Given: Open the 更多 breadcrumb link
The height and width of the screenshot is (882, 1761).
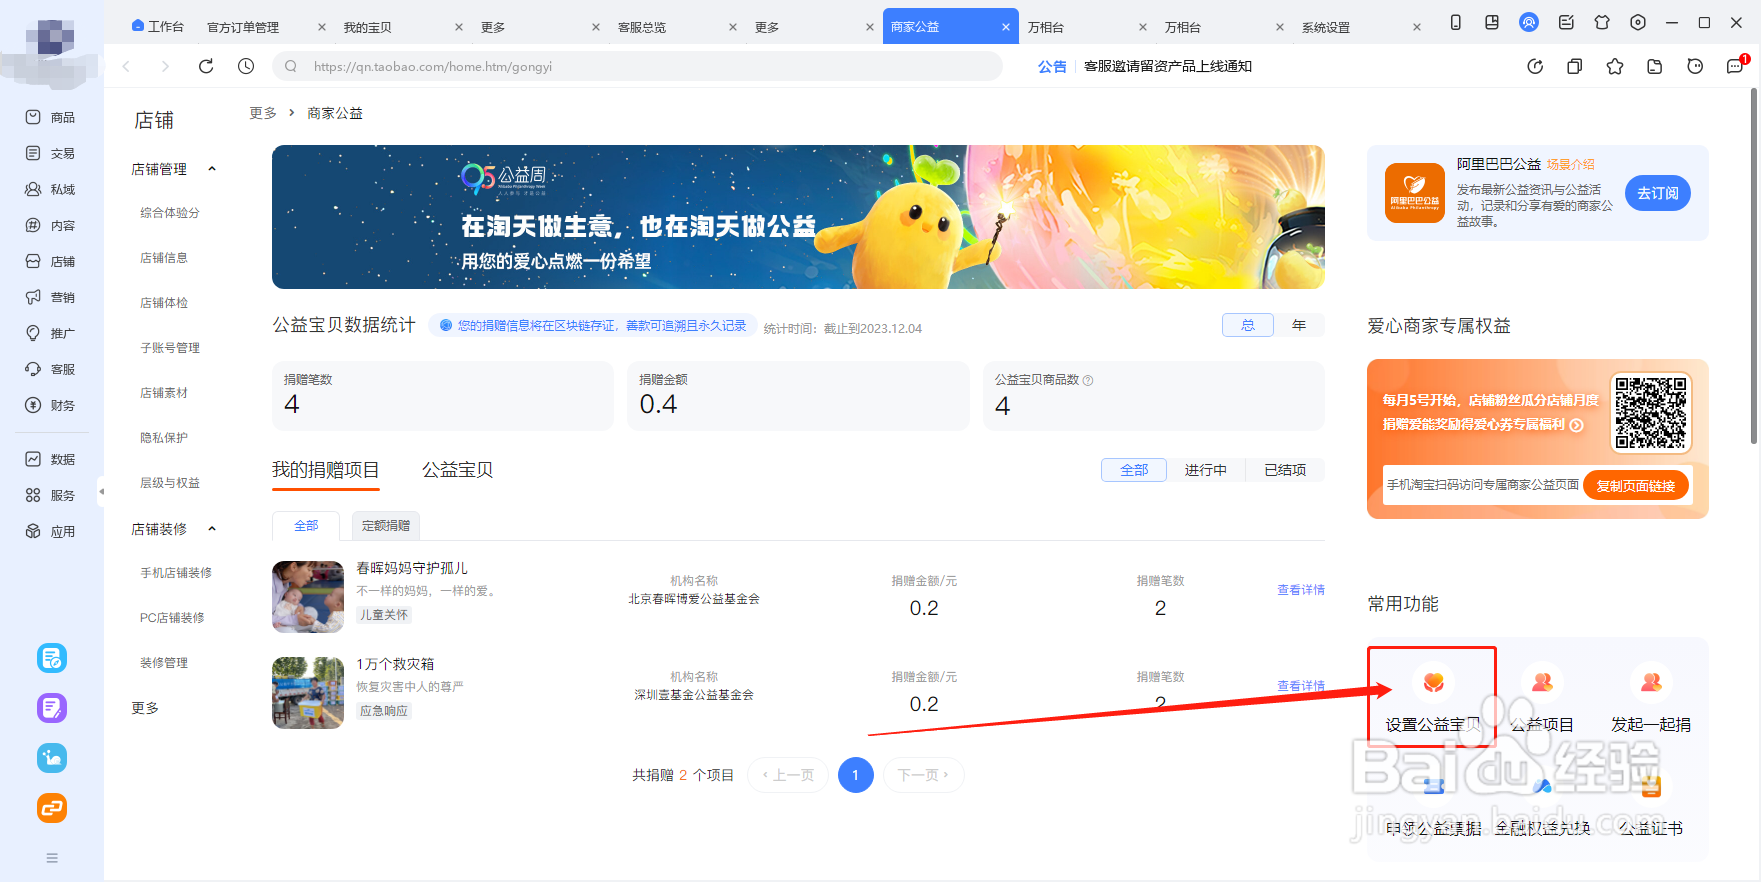Looking at the screenshot, I should 263,113.
